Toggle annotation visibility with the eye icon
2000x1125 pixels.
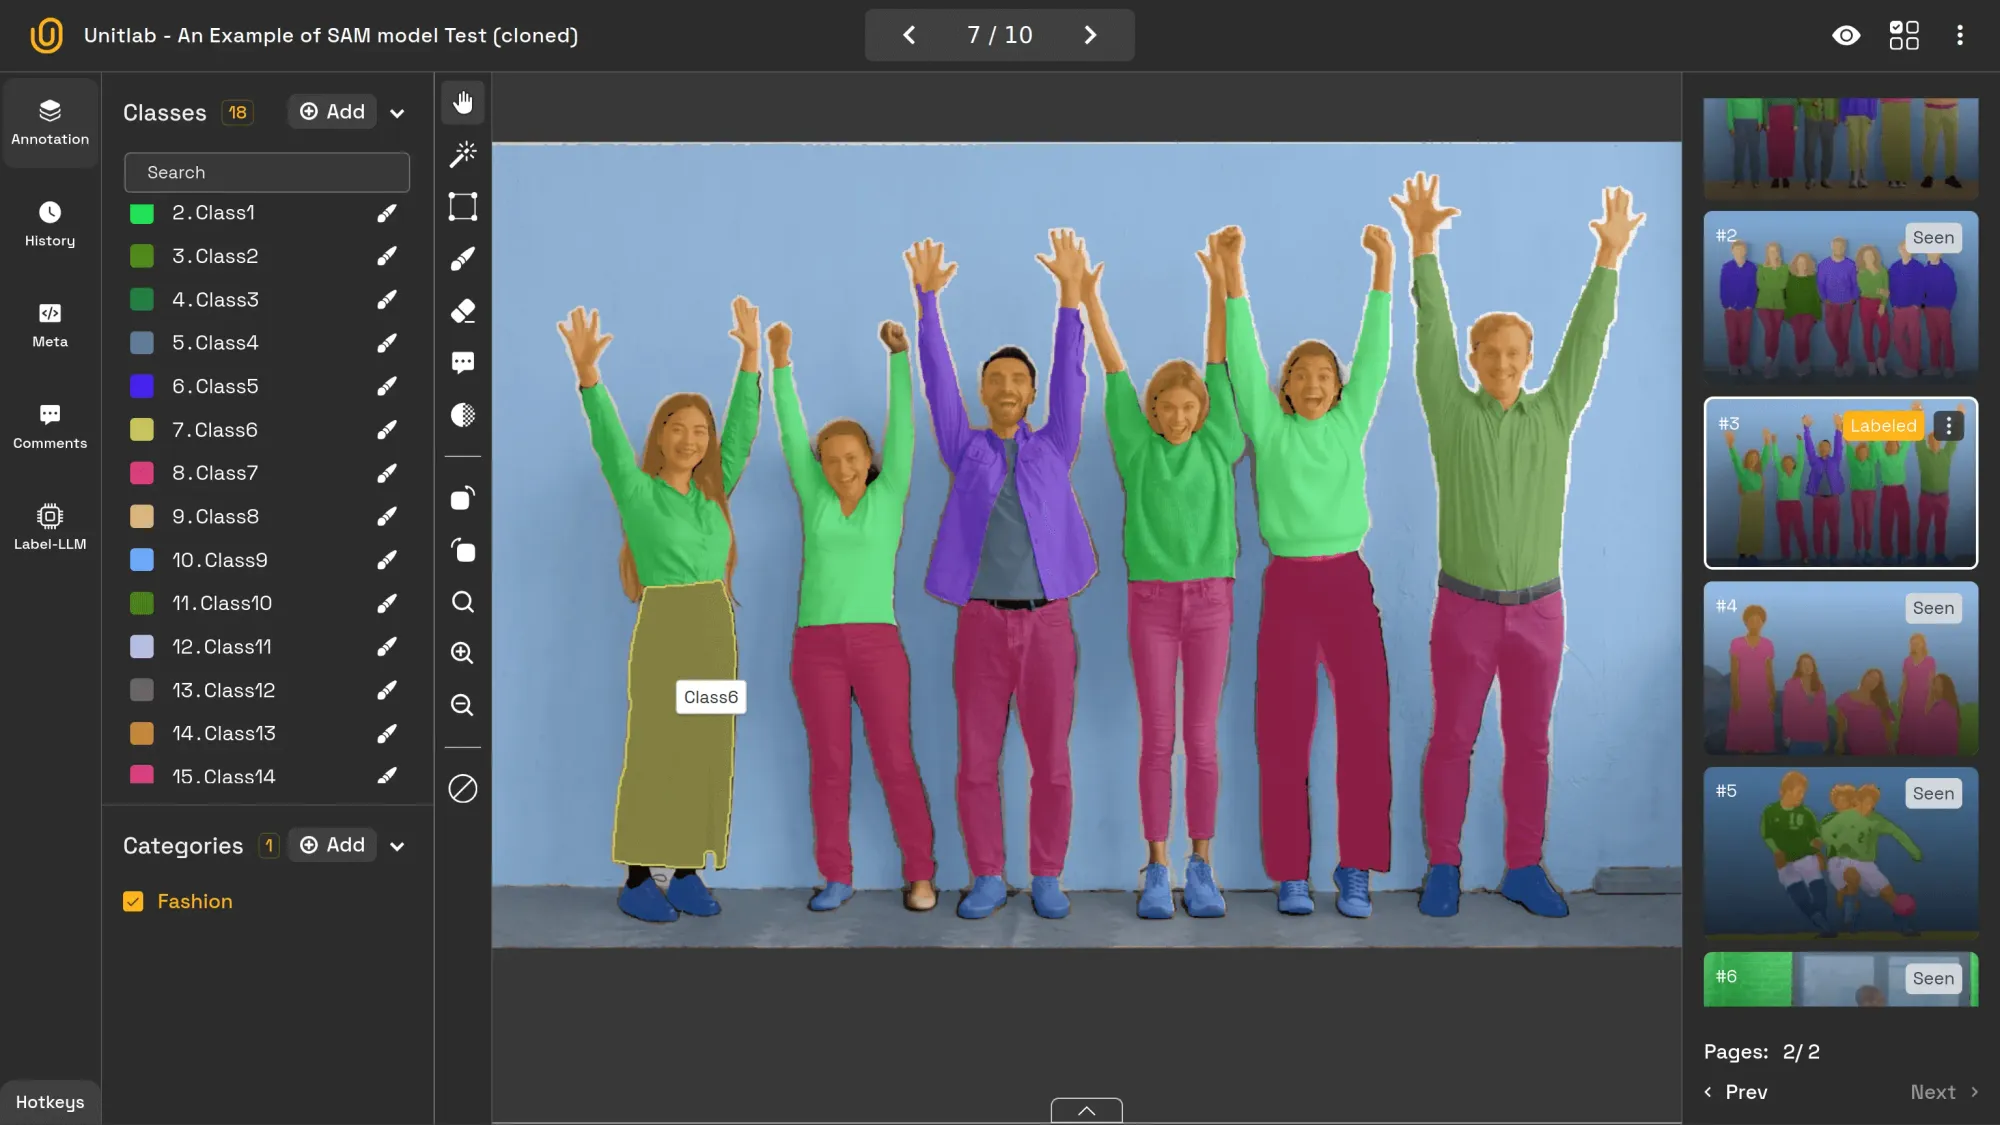click(x=1846, y=35)
